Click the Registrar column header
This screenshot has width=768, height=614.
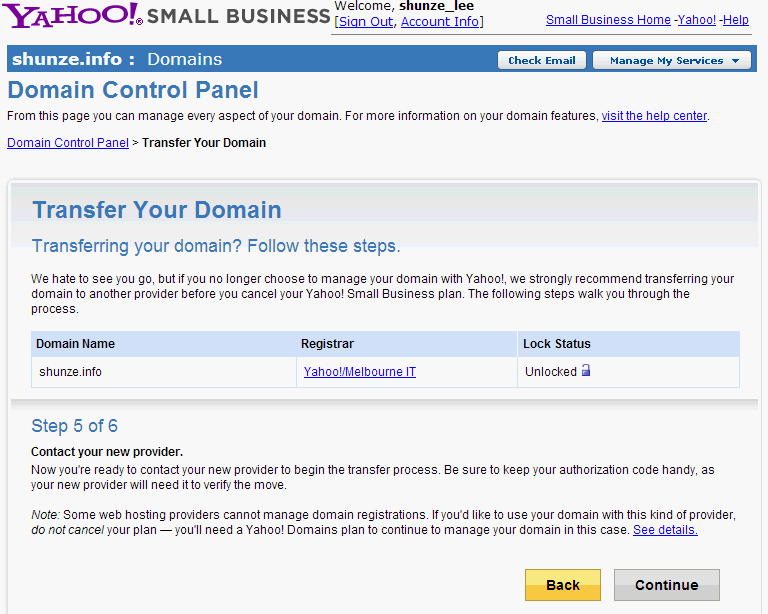327,344
